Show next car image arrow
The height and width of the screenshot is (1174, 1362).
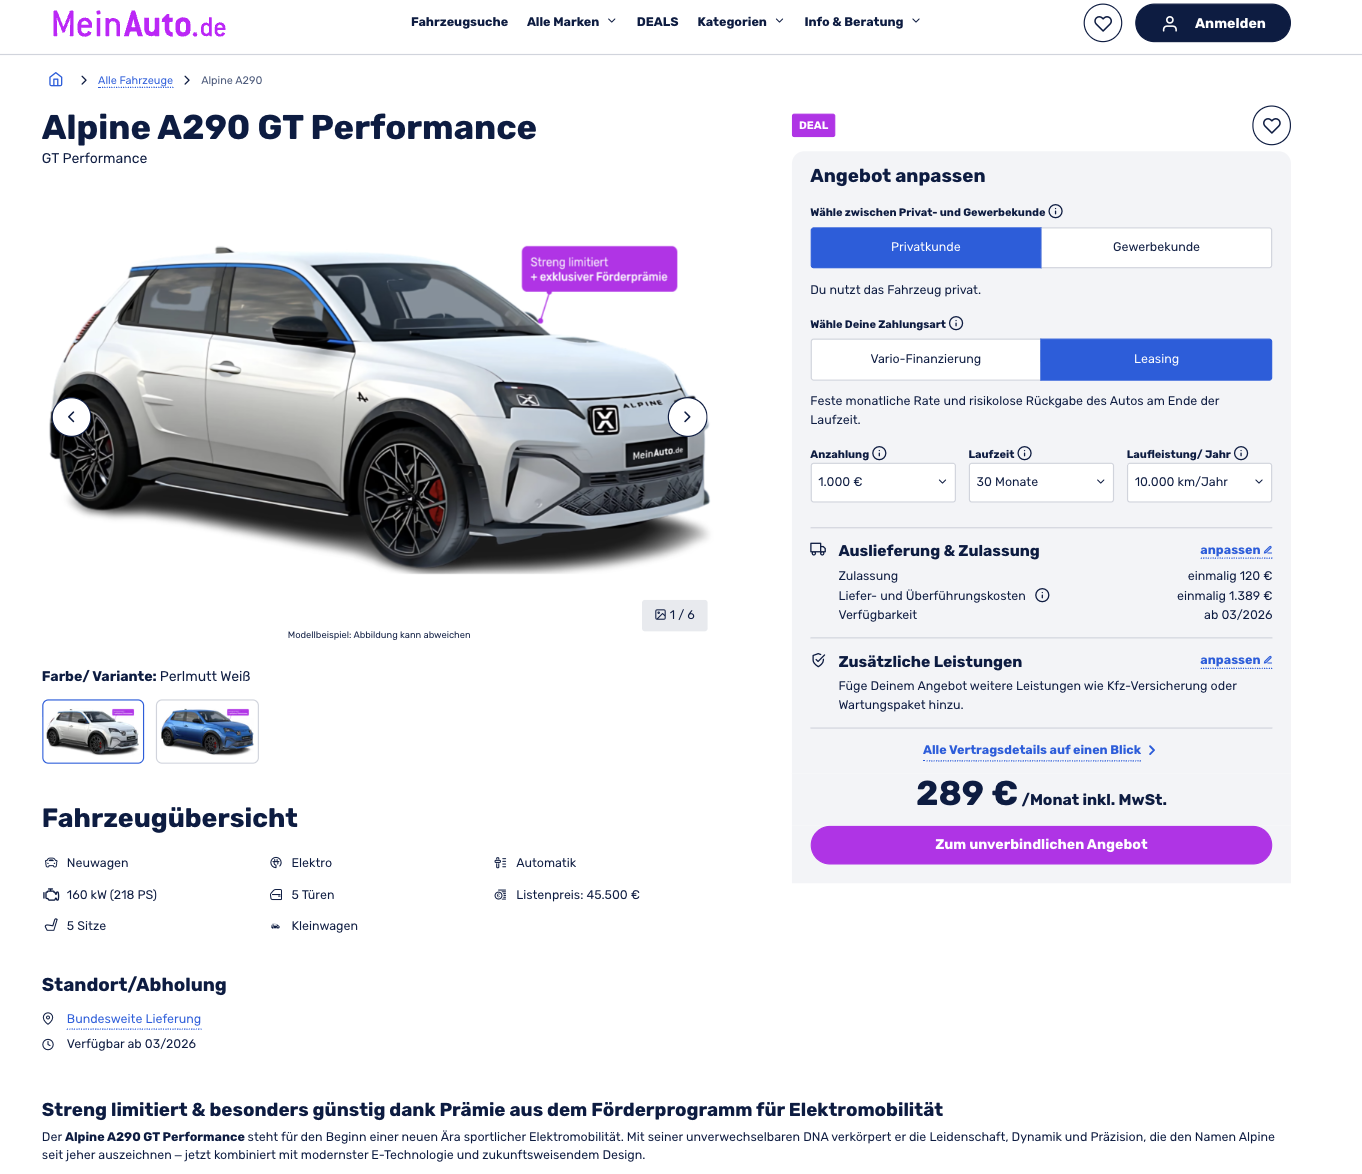click(687, 417)
